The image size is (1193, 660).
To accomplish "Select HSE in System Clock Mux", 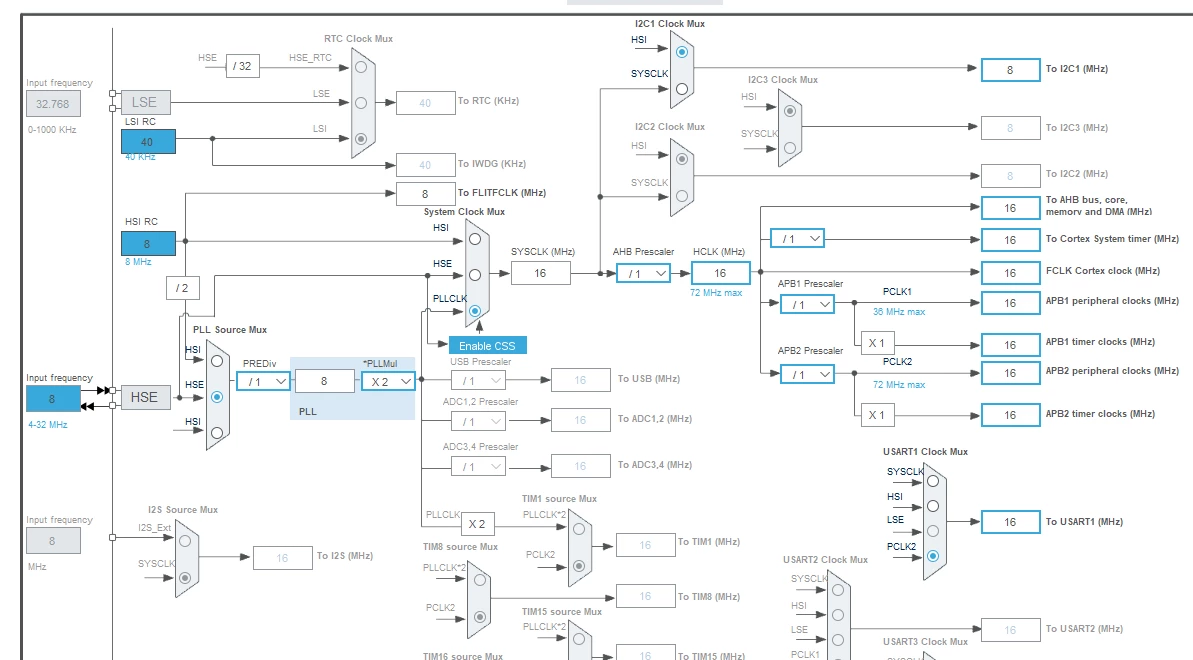I will click(475, 275).
